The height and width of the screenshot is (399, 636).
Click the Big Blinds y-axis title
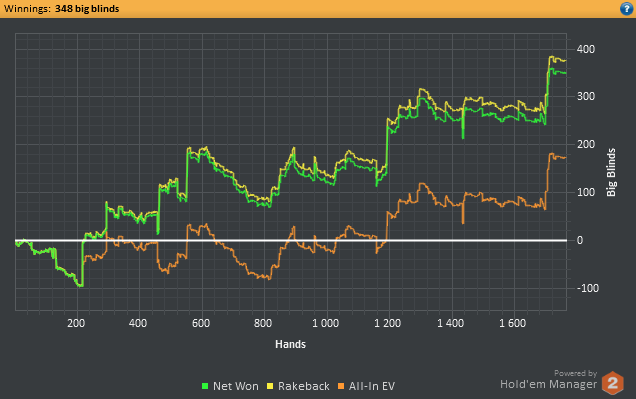(x=611, y=172)
